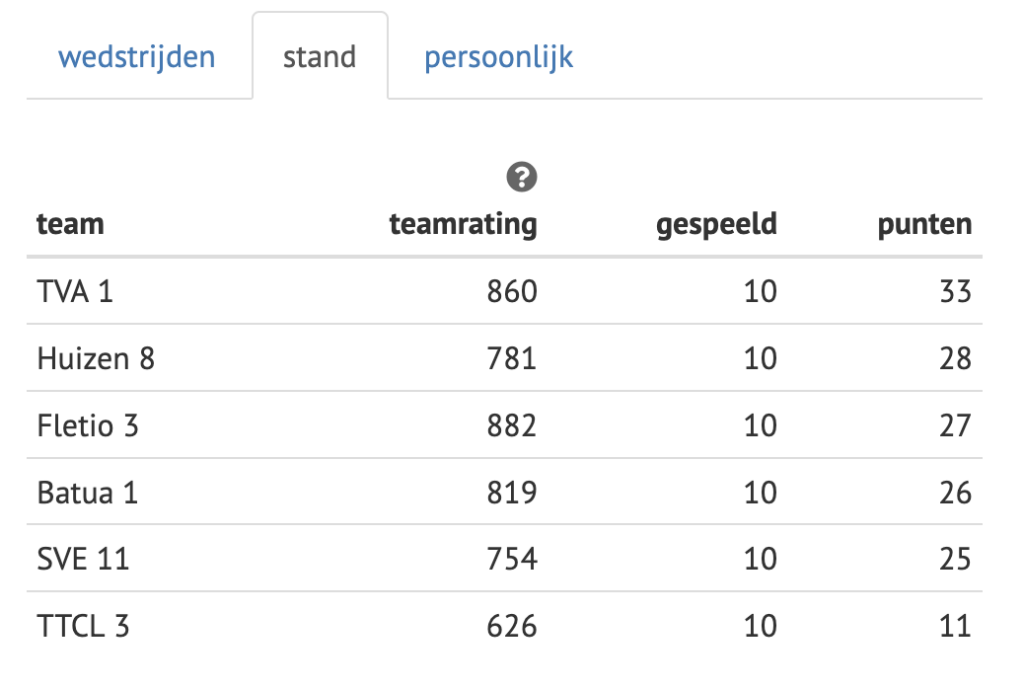Image resolution: width=1024 pixels, height=689 pixels.
Task: Select the TVA 1 team row
Action: tap(75, 291)
